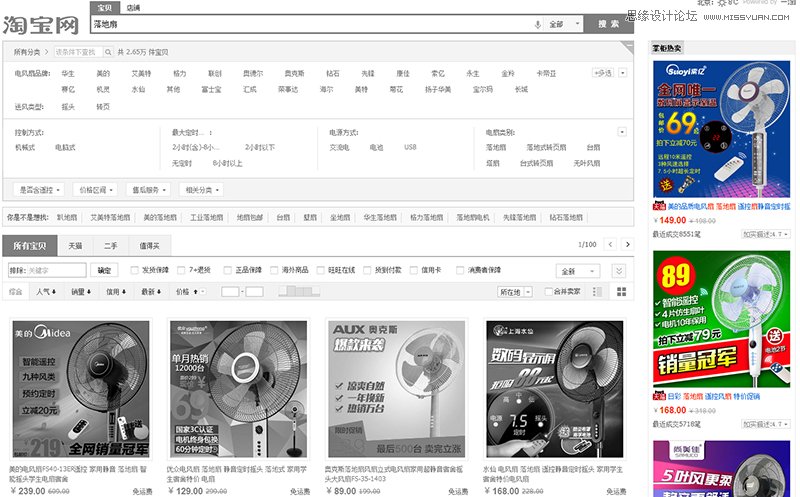This screenshot has height=497, width=800.
Task: Open the price sort dropdown beside 价格
Action: tap(202, 292)
